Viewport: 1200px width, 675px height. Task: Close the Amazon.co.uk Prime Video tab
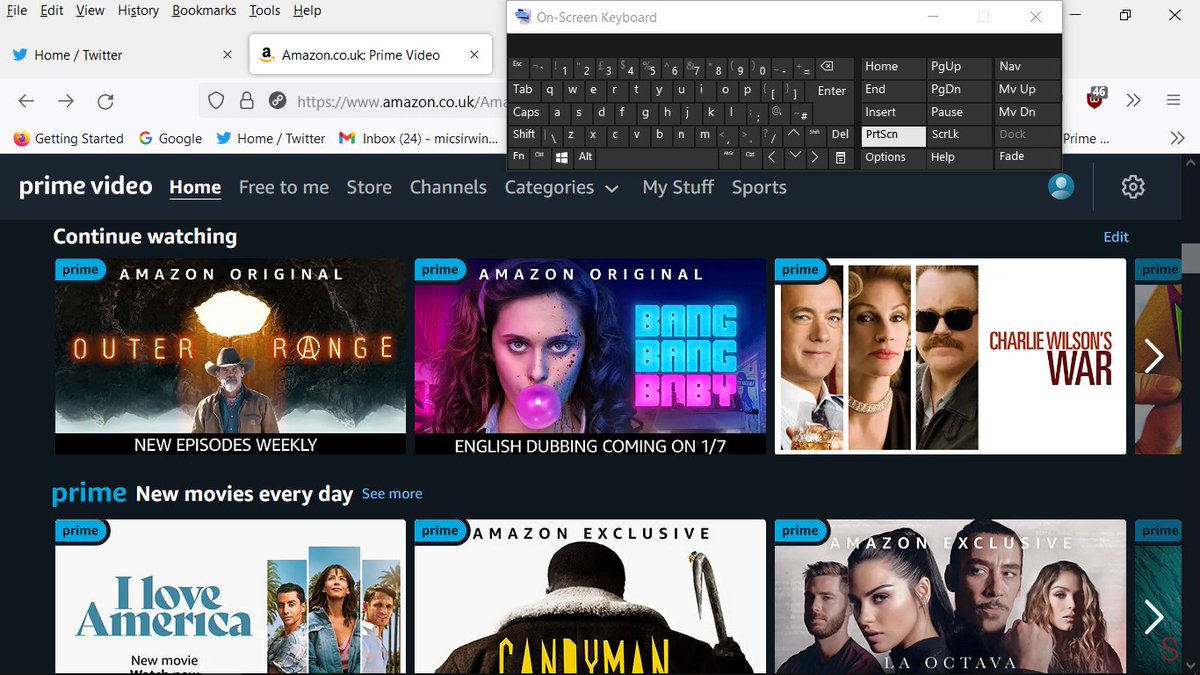pos(475,55)
